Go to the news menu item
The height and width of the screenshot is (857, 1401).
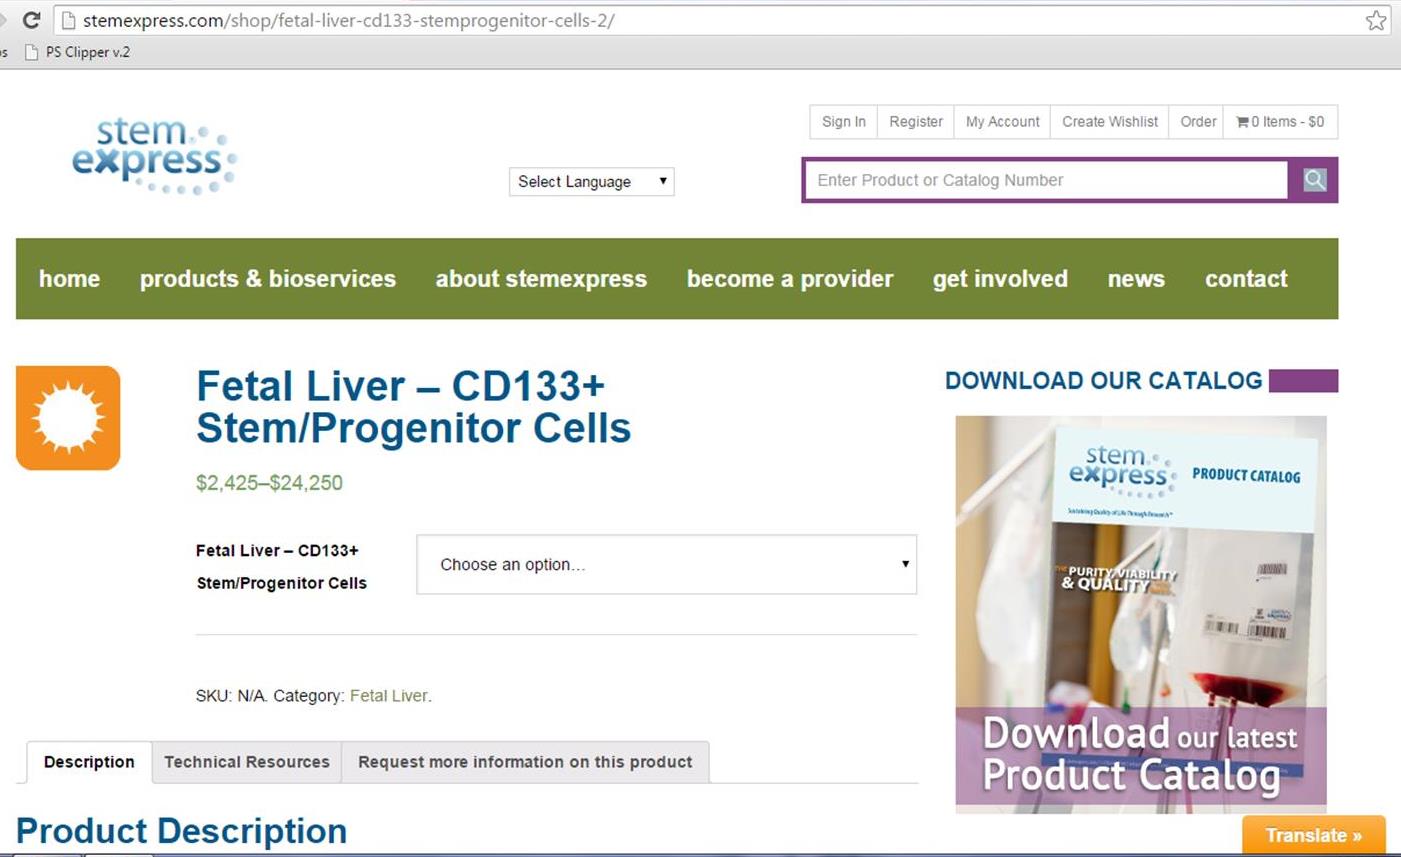click(1136, 279)
